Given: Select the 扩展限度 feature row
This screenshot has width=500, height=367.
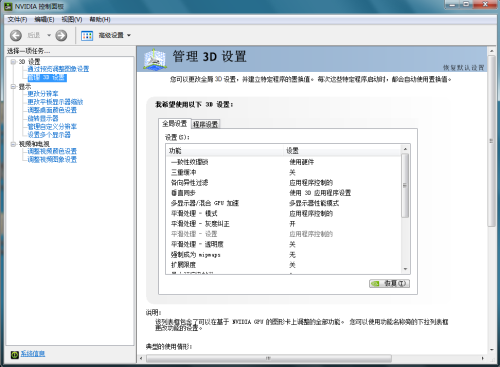Looking at the screenshot, I should (x=284, y=265).
